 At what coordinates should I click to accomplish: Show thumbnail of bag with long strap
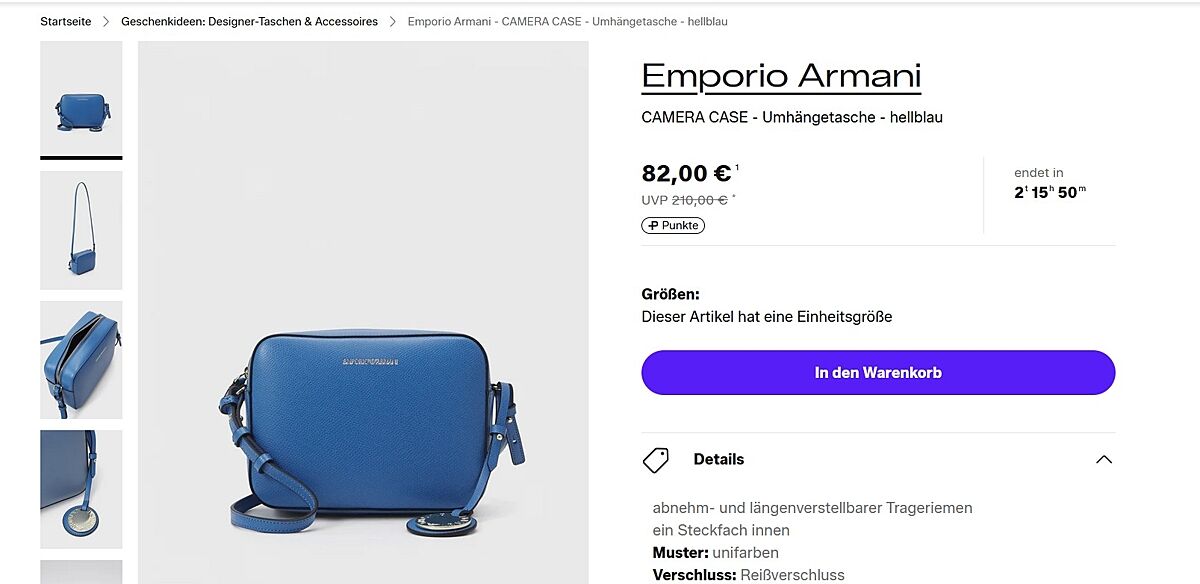pos(81,230)
